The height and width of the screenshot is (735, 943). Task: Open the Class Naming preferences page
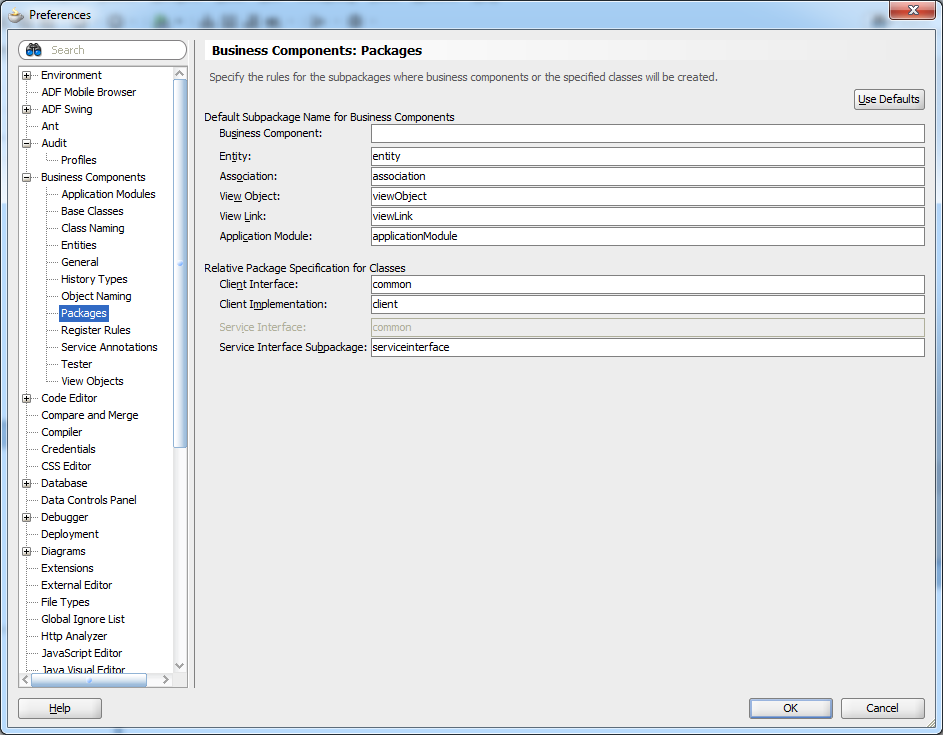click(x=90, y=227)
